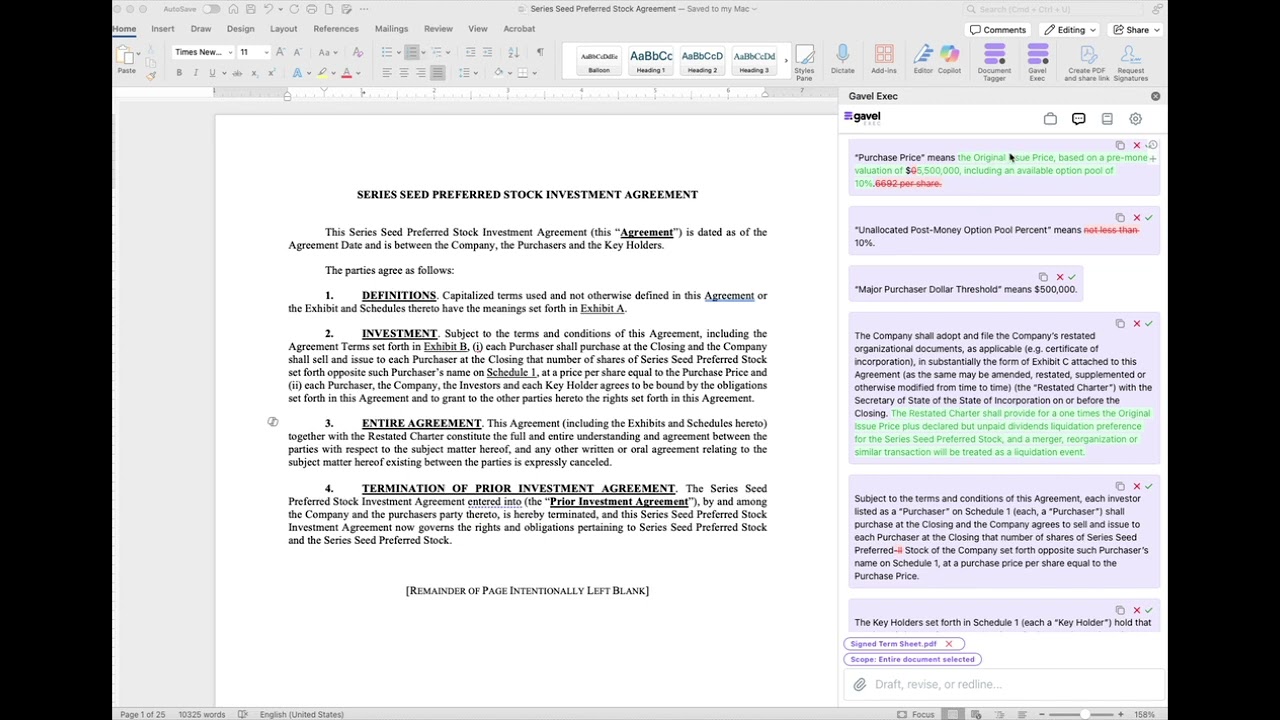The image size is (1280, 720).
Task: Switch to the References tab
Action: click(336, 29)
